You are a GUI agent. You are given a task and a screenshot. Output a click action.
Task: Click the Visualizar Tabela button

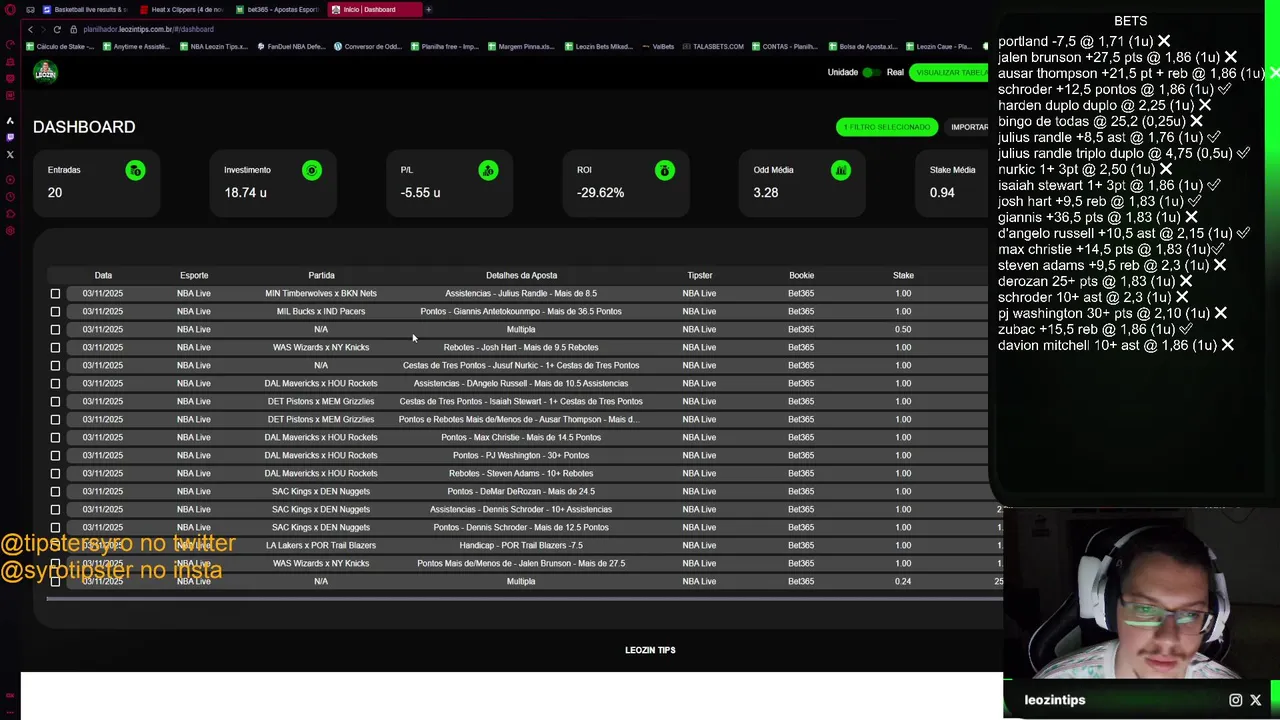pos(950,72)
